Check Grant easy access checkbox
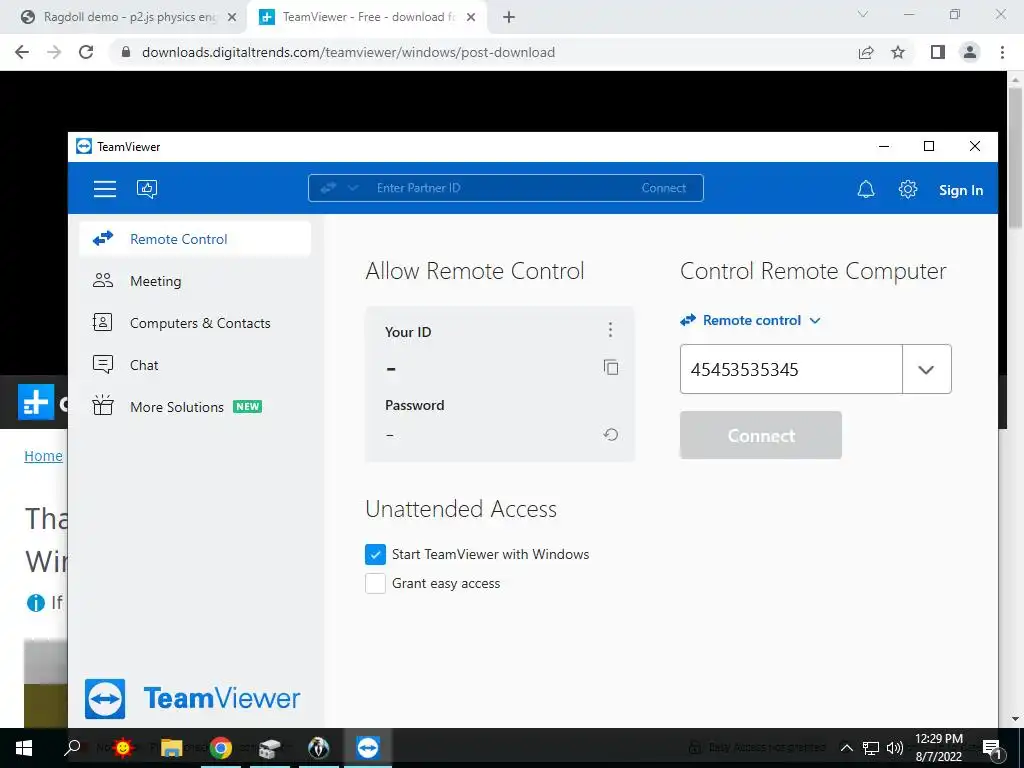 (x=376, y=583)
